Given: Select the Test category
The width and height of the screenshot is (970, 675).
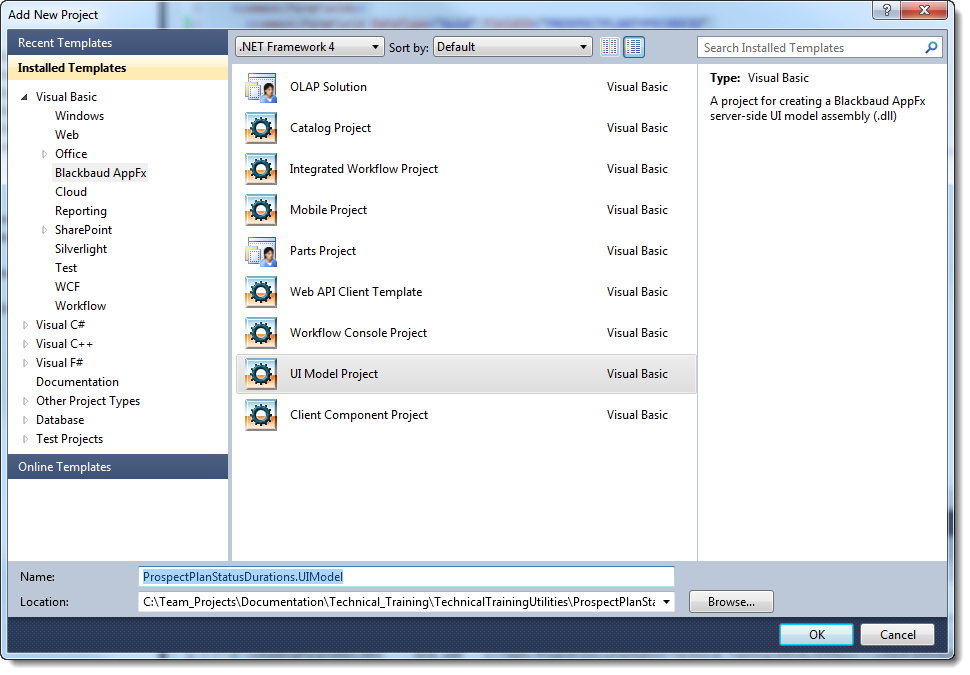Looking at the screenshot, I should 66,268.
